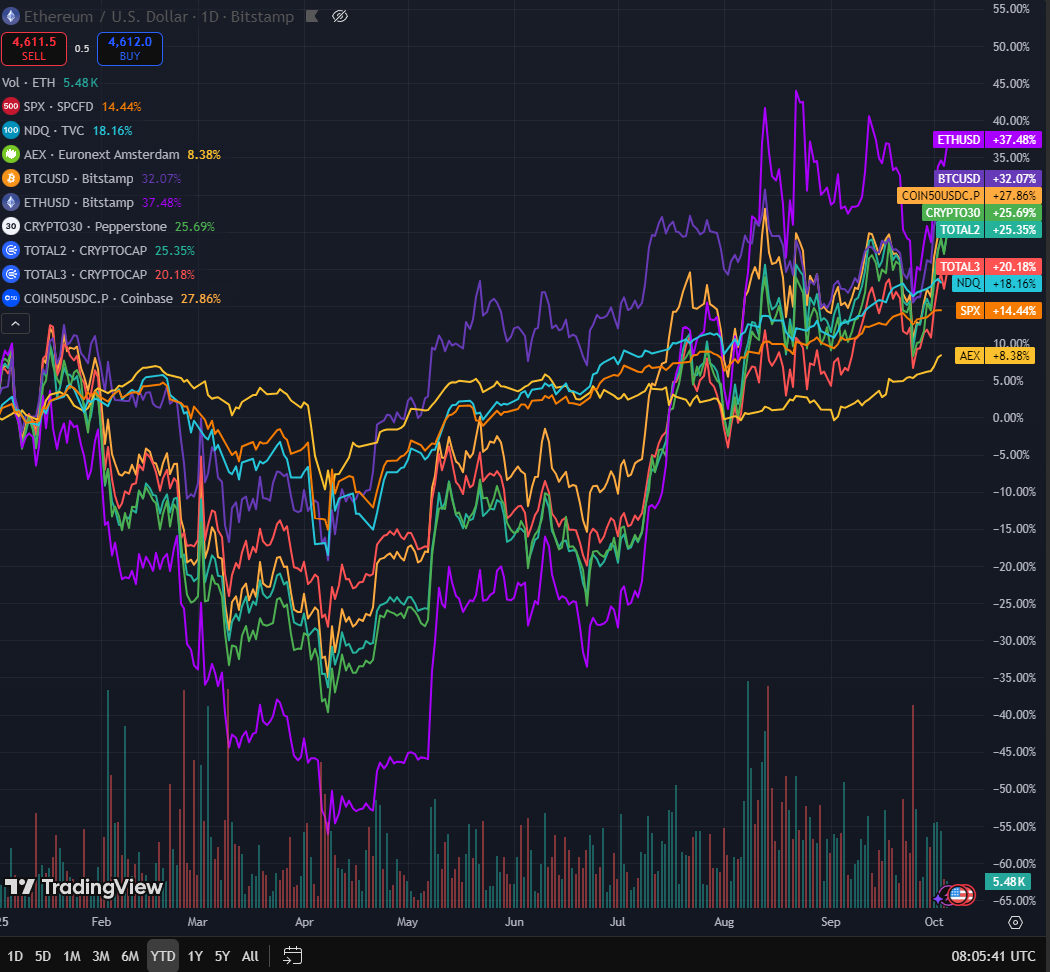Select the 5Y time range
1050x972 pixels.
(222, 956)
